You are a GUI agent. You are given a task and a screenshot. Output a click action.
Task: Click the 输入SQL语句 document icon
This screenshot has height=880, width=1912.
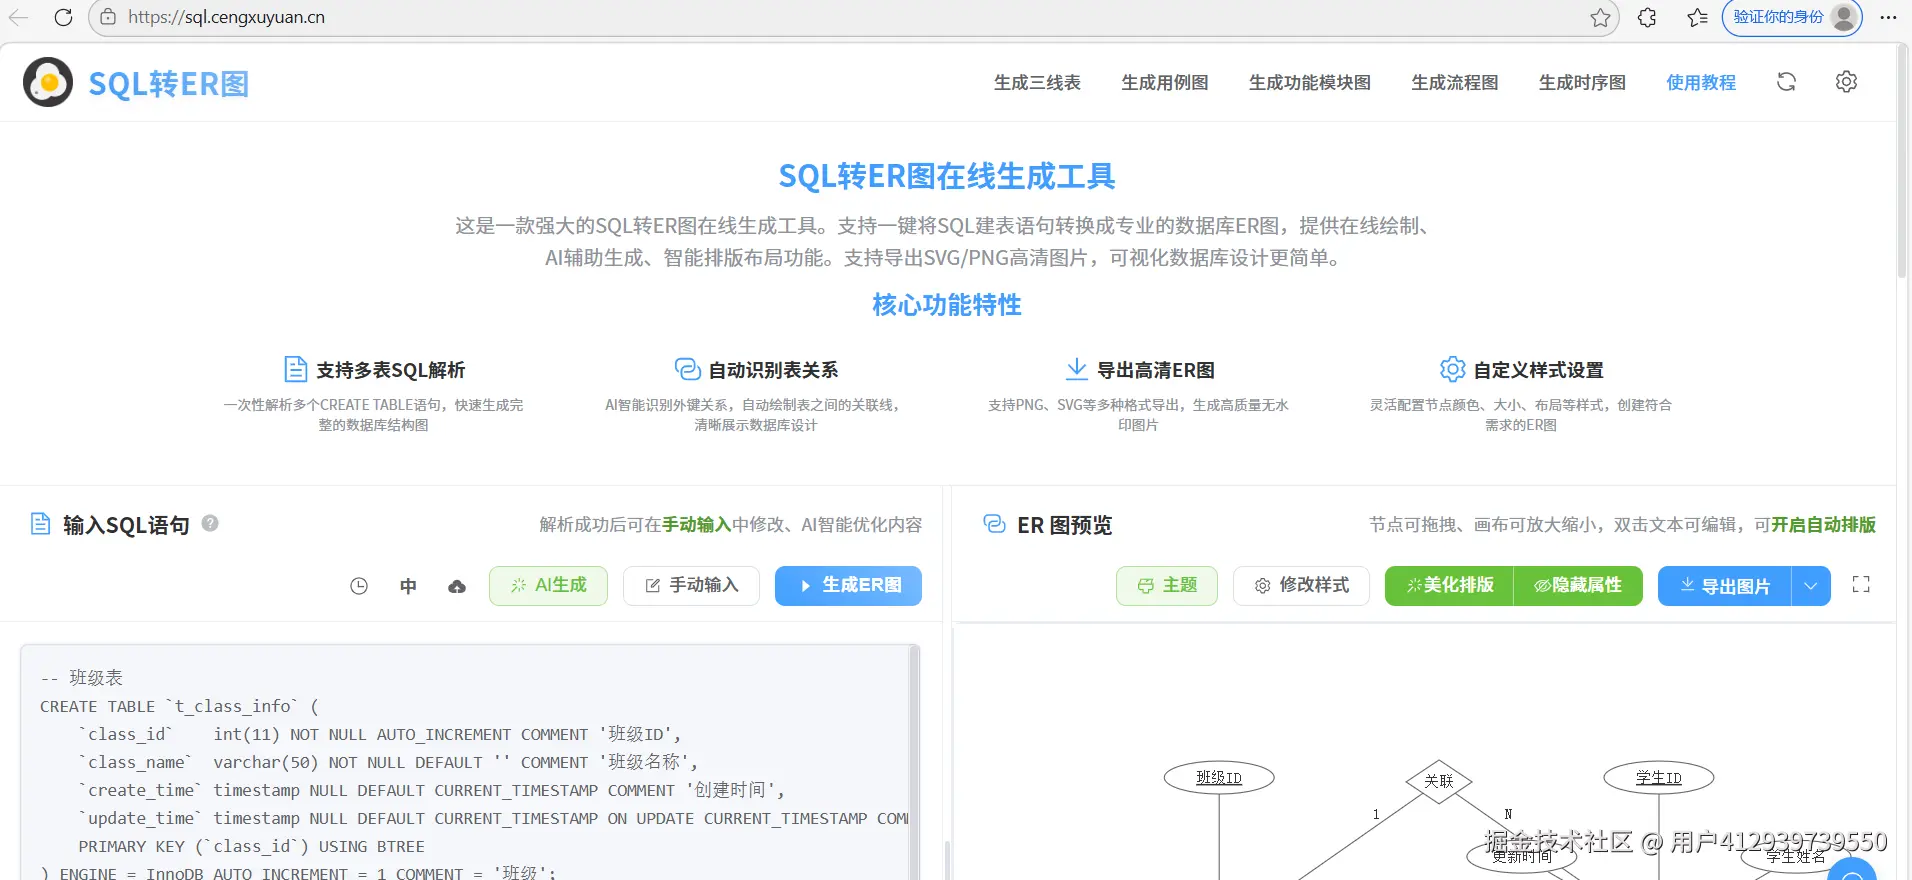[x=41, y=524]
